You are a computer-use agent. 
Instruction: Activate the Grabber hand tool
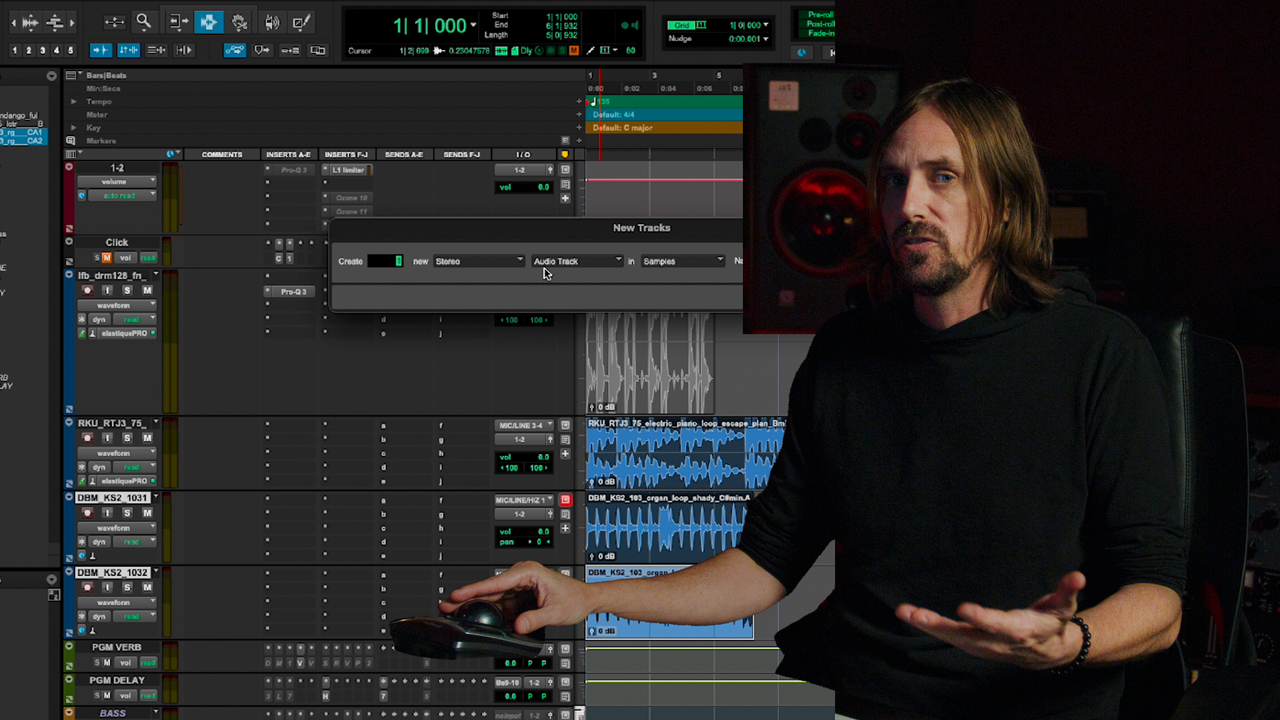coord(240,21)
